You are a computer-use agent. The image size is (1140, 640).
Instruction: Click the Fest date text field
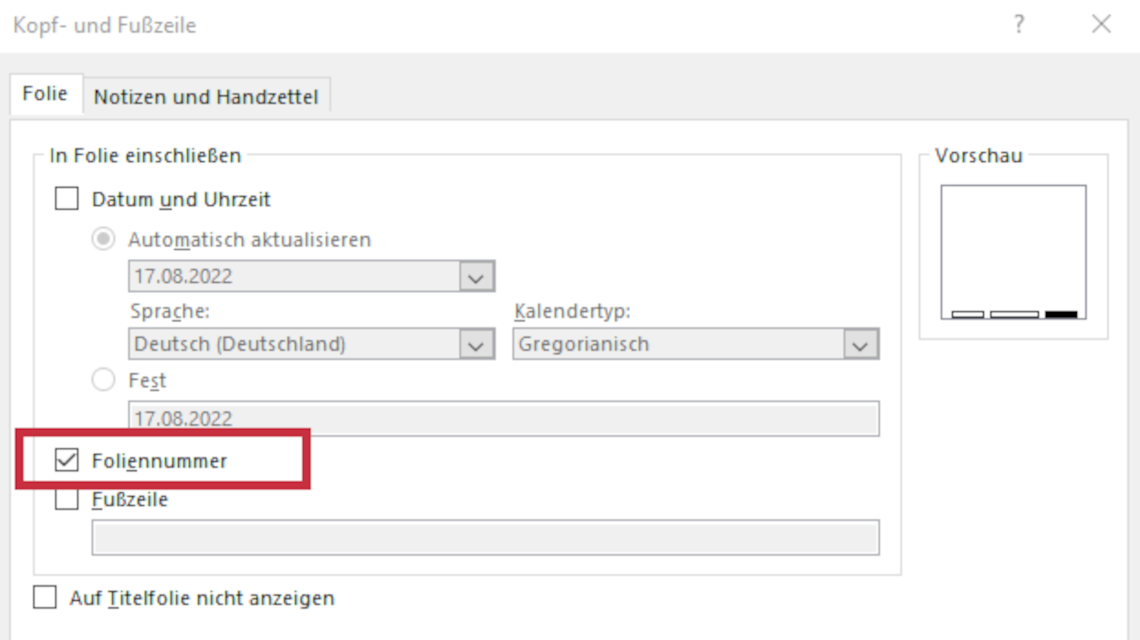[504, 418]
